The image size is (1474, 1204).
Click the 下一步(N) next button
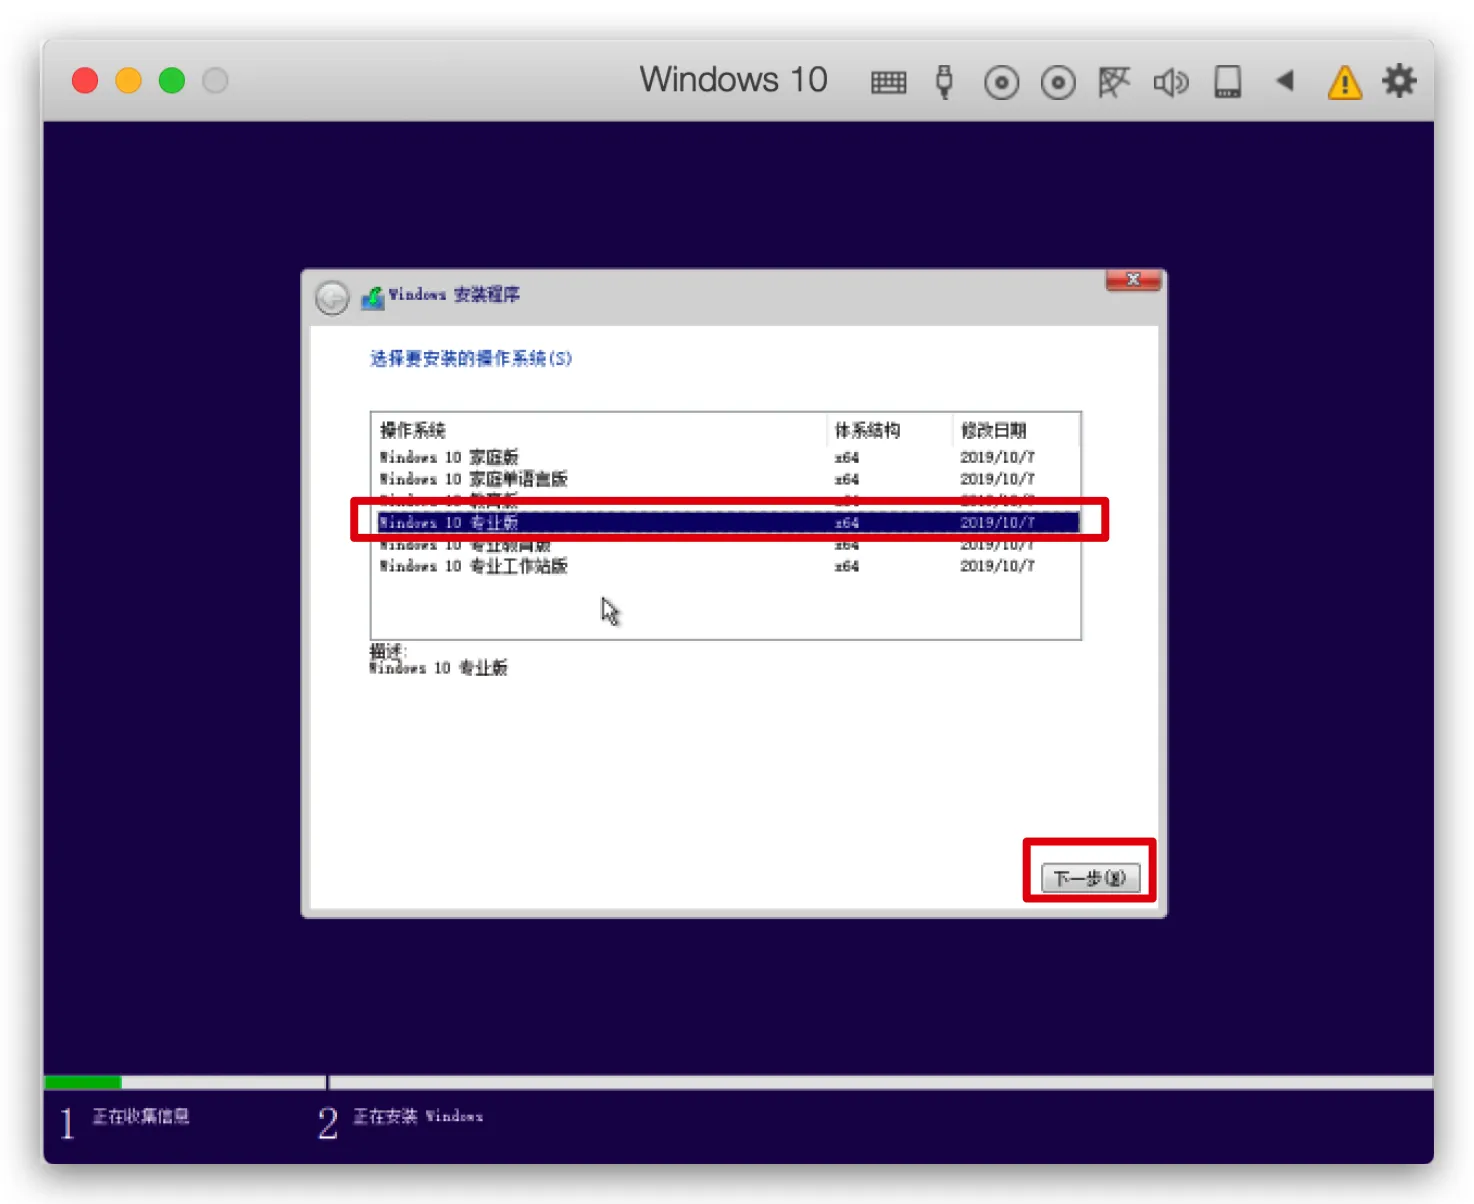[1090, 878]
